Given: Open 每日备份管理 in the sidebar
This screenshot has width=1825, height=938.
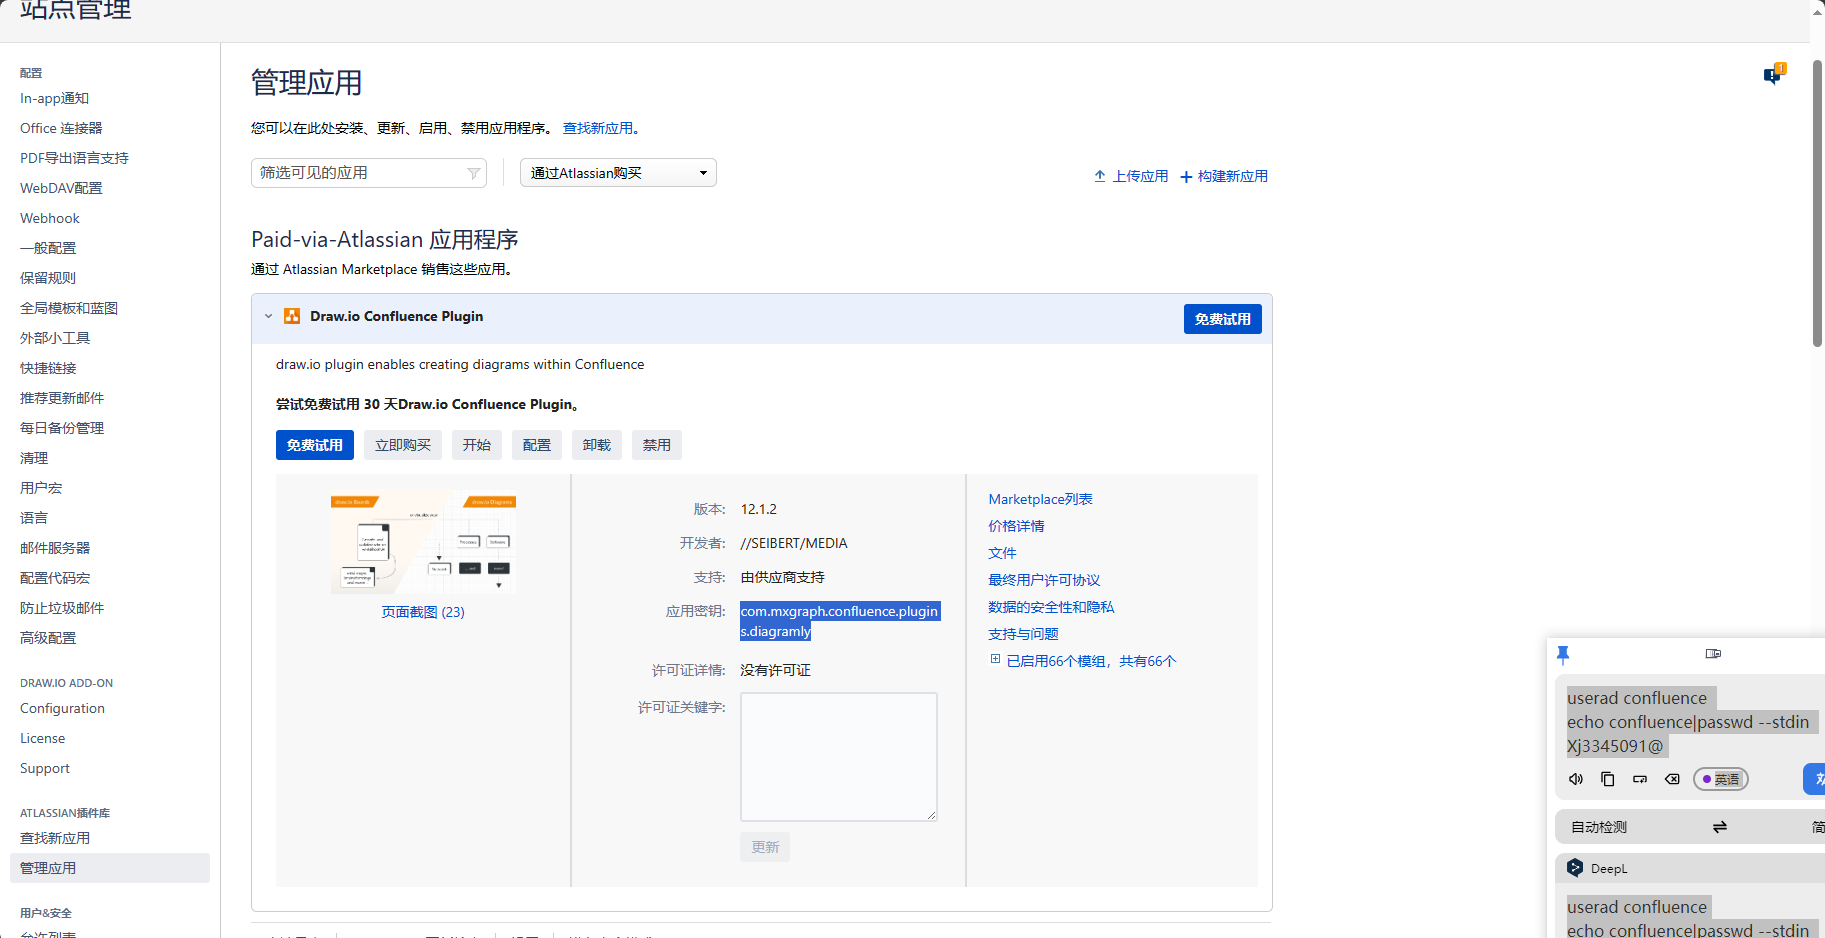Looking at the screenshot, I should point(62,428).
